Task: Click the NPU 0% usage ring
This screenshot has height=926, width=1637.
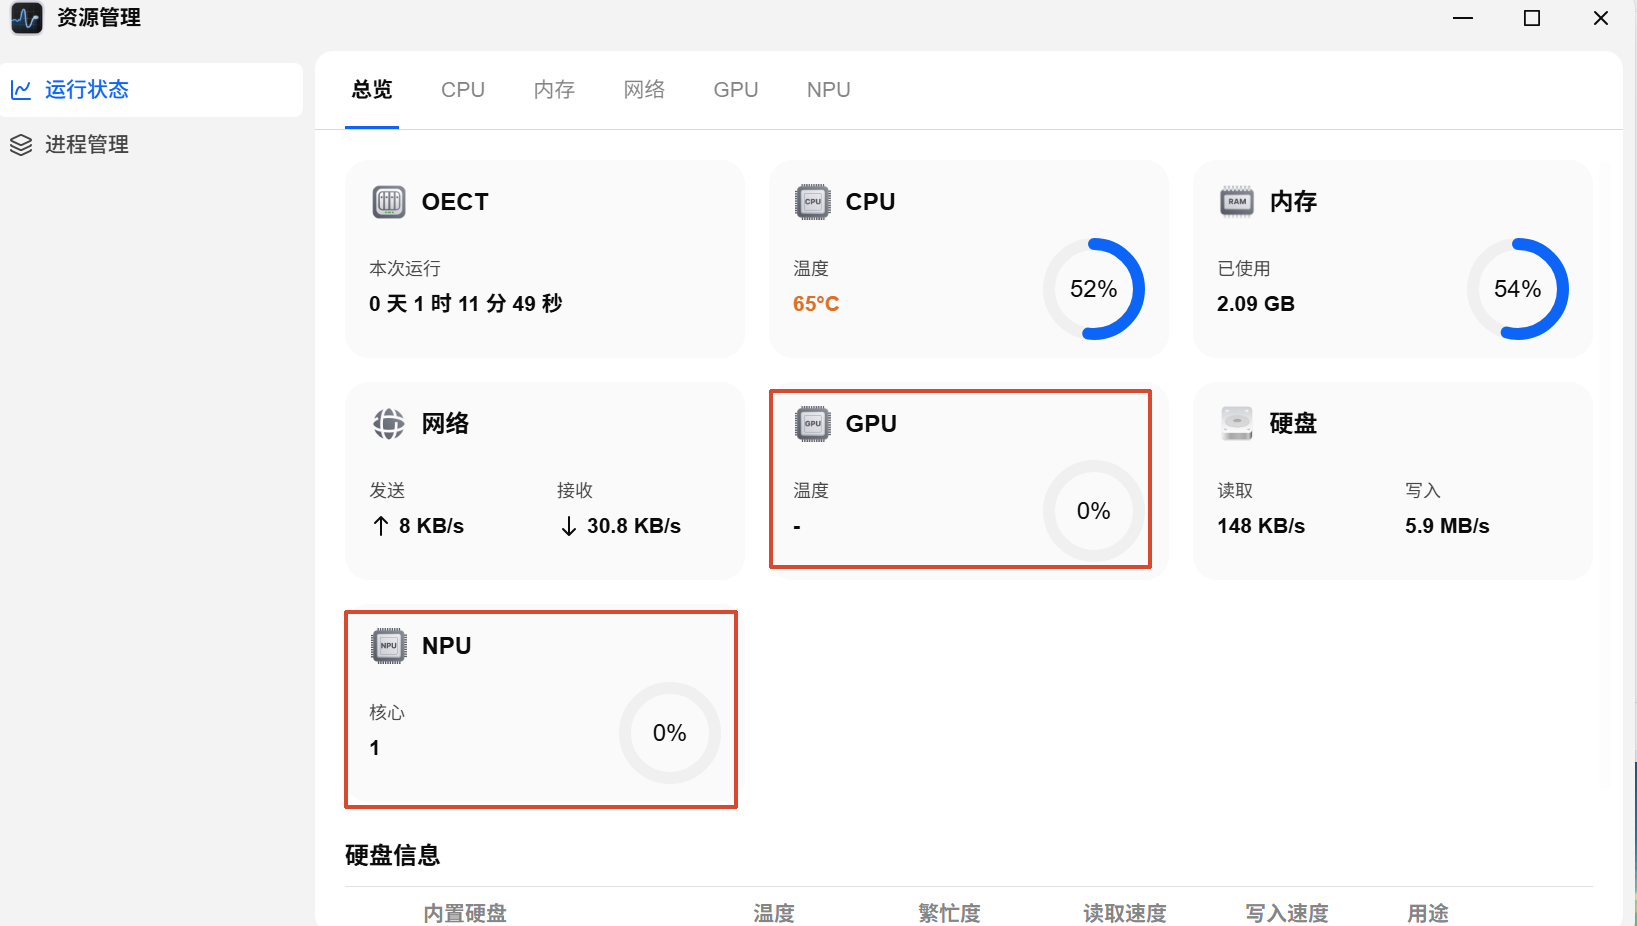Action: coord(670,733)
